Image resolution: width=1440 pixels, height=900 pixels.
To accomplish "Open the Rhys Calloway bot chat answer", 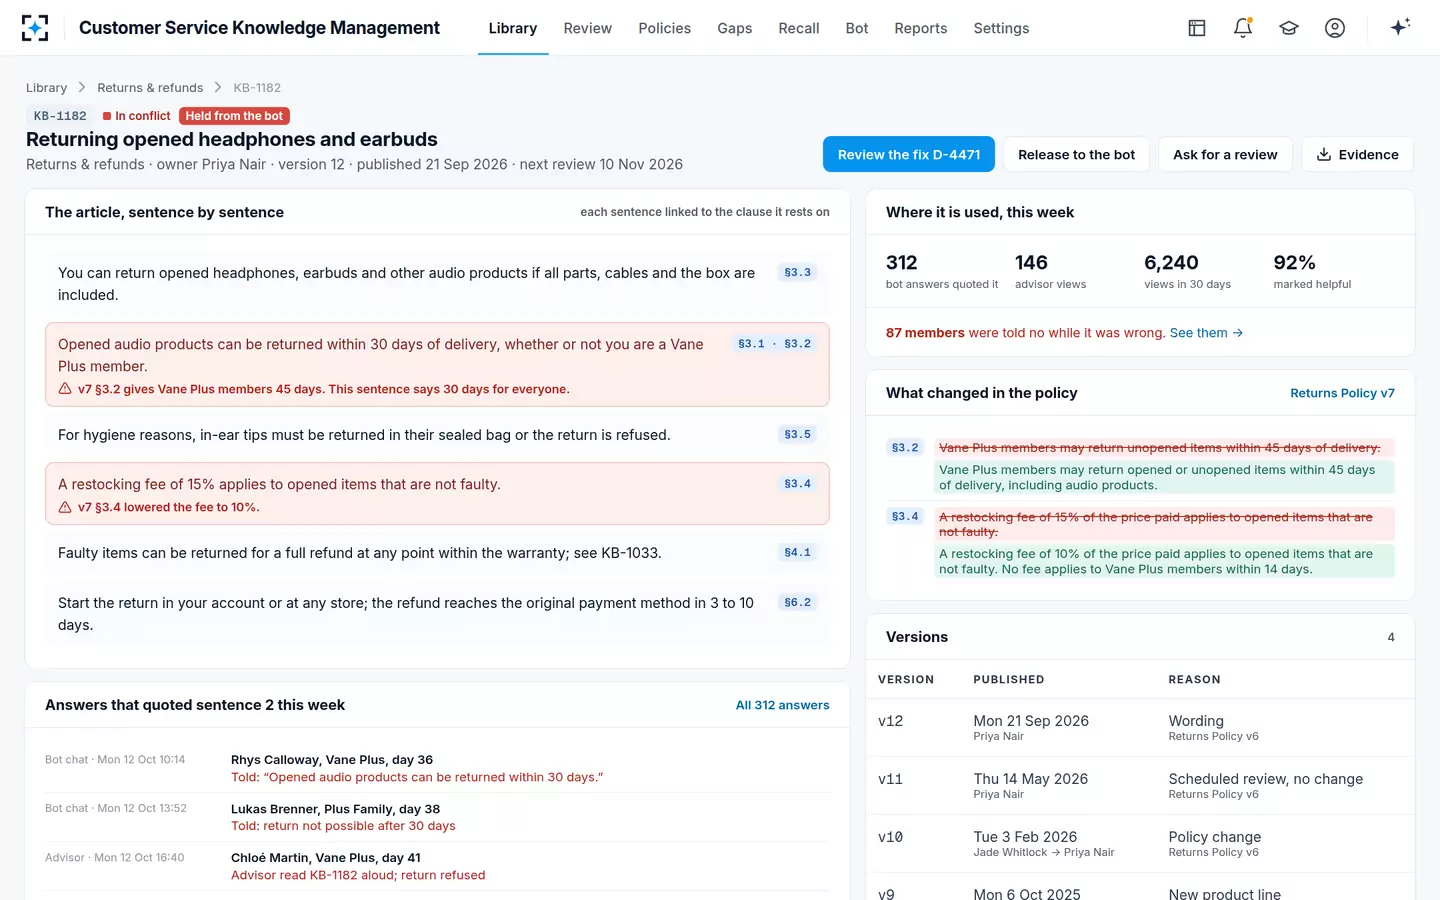I will pos(437,768).
